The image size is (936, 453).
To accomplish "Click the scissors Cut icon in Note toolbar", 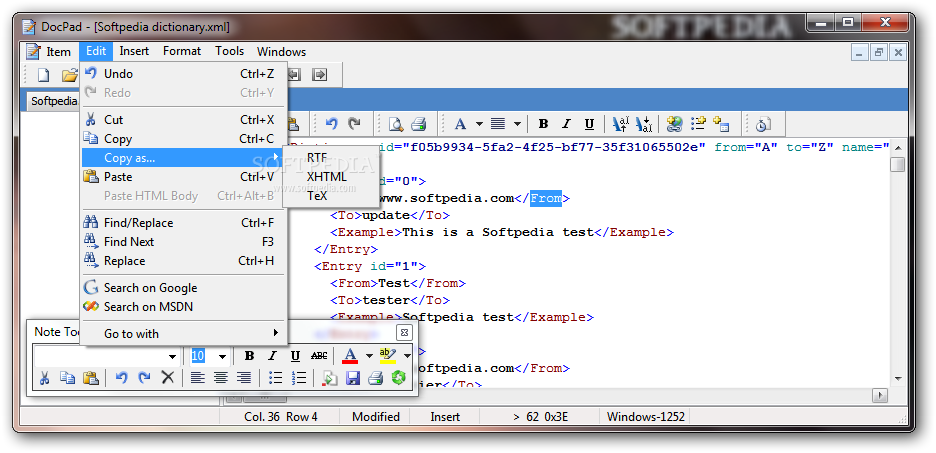I will [x=45, y=377].
